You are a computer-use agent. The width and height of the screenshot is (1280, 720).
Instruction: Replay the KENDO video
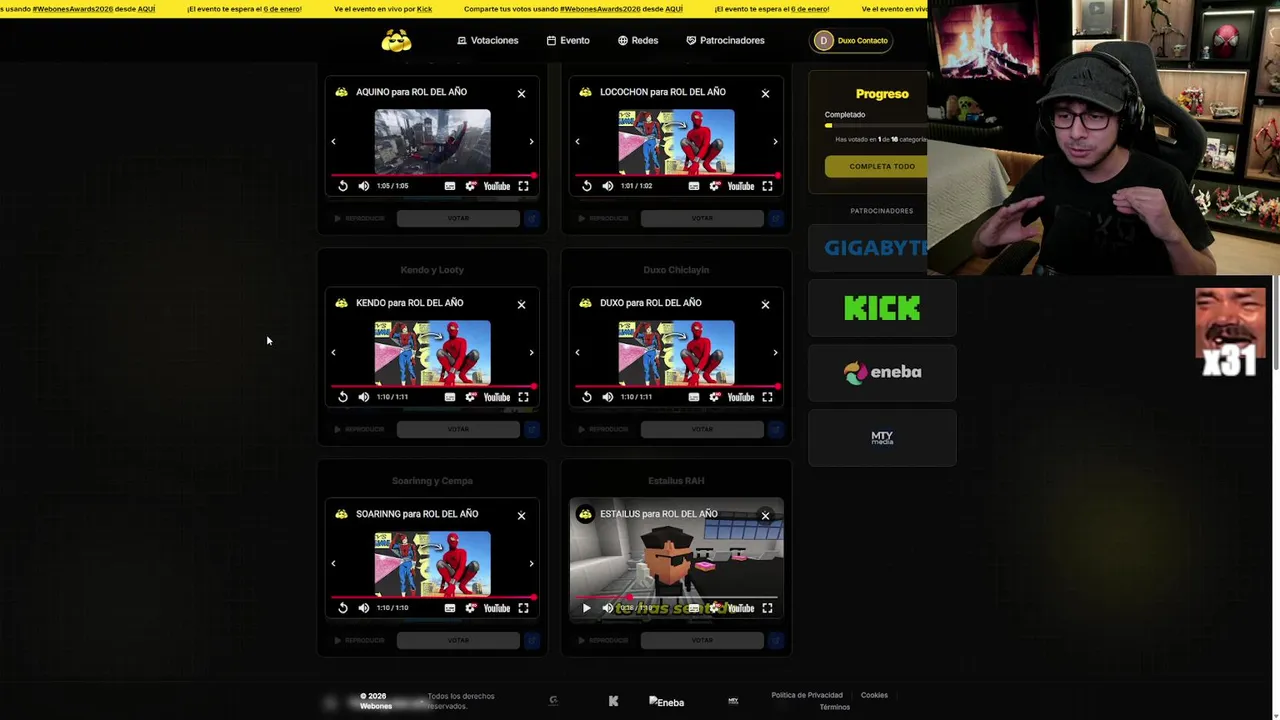tap(343, 397)
